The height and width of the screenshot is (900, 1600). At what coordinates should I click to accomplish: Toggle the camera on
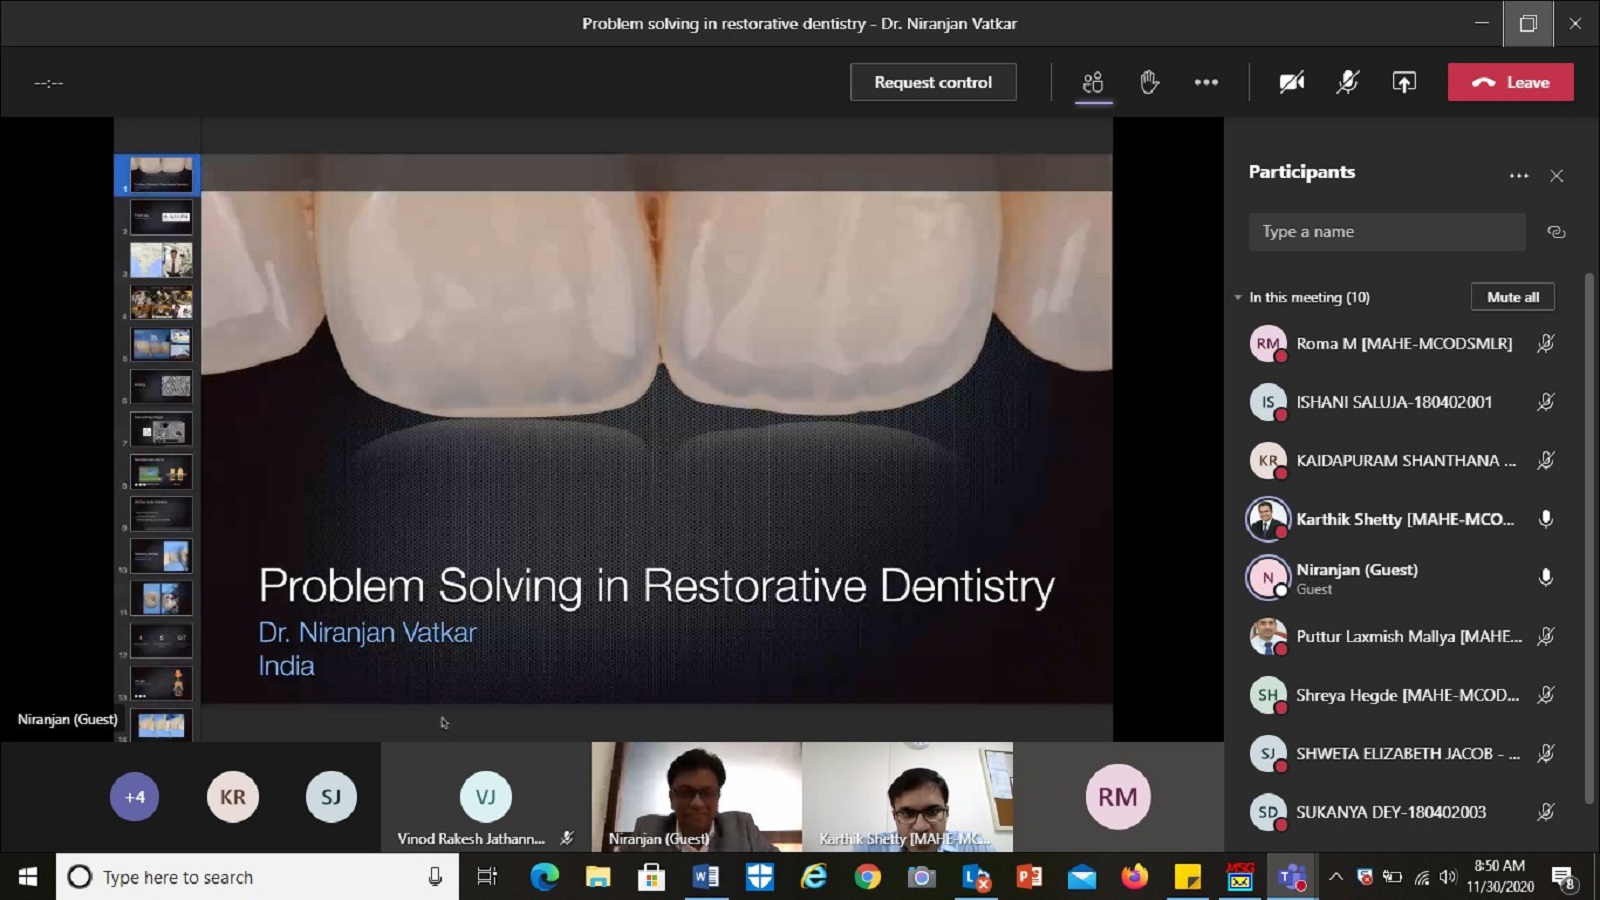1291,82
